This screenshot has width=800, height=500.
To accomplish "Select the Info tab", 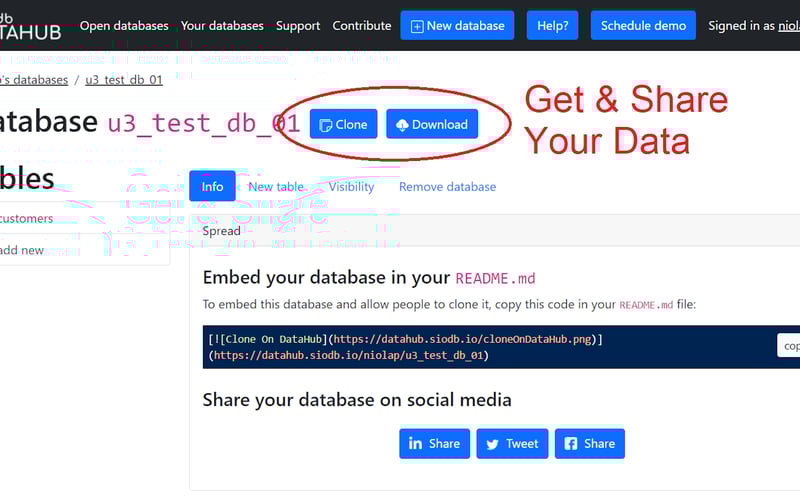I will (212, 186).
